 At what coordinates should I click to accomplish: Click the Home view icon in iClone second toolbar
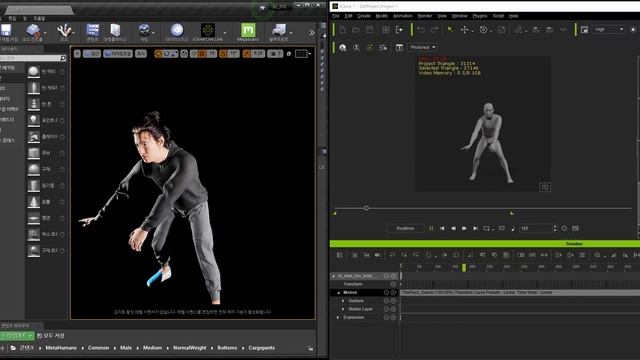click(x=342, y=48)
